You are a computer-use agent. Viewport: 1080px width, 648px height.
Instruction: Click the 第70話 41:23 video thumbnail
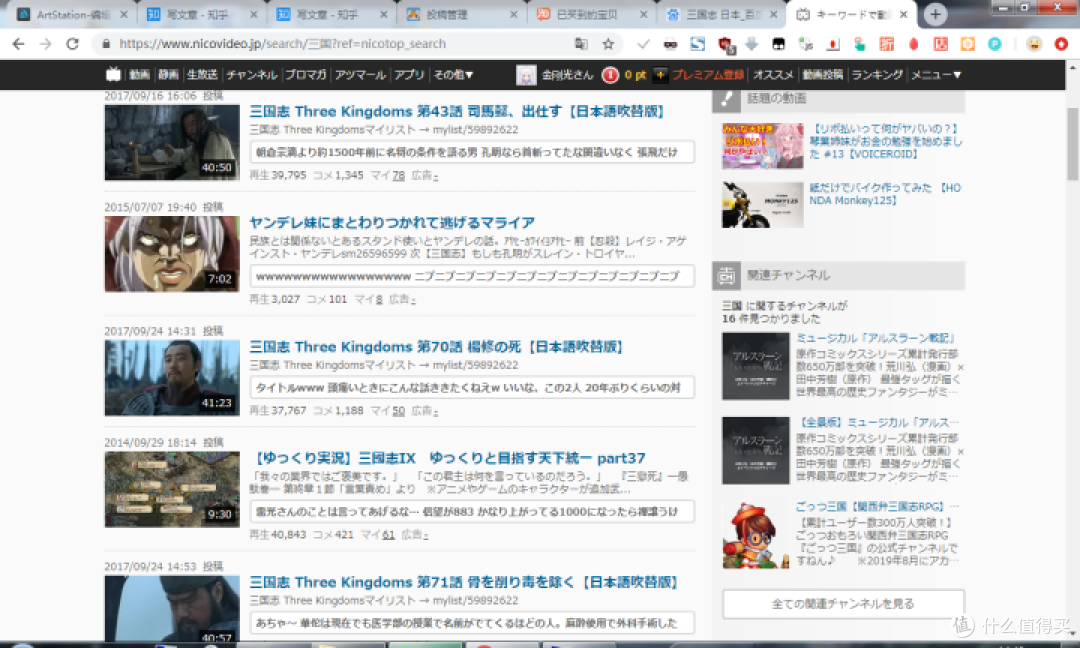coord(172,378)
